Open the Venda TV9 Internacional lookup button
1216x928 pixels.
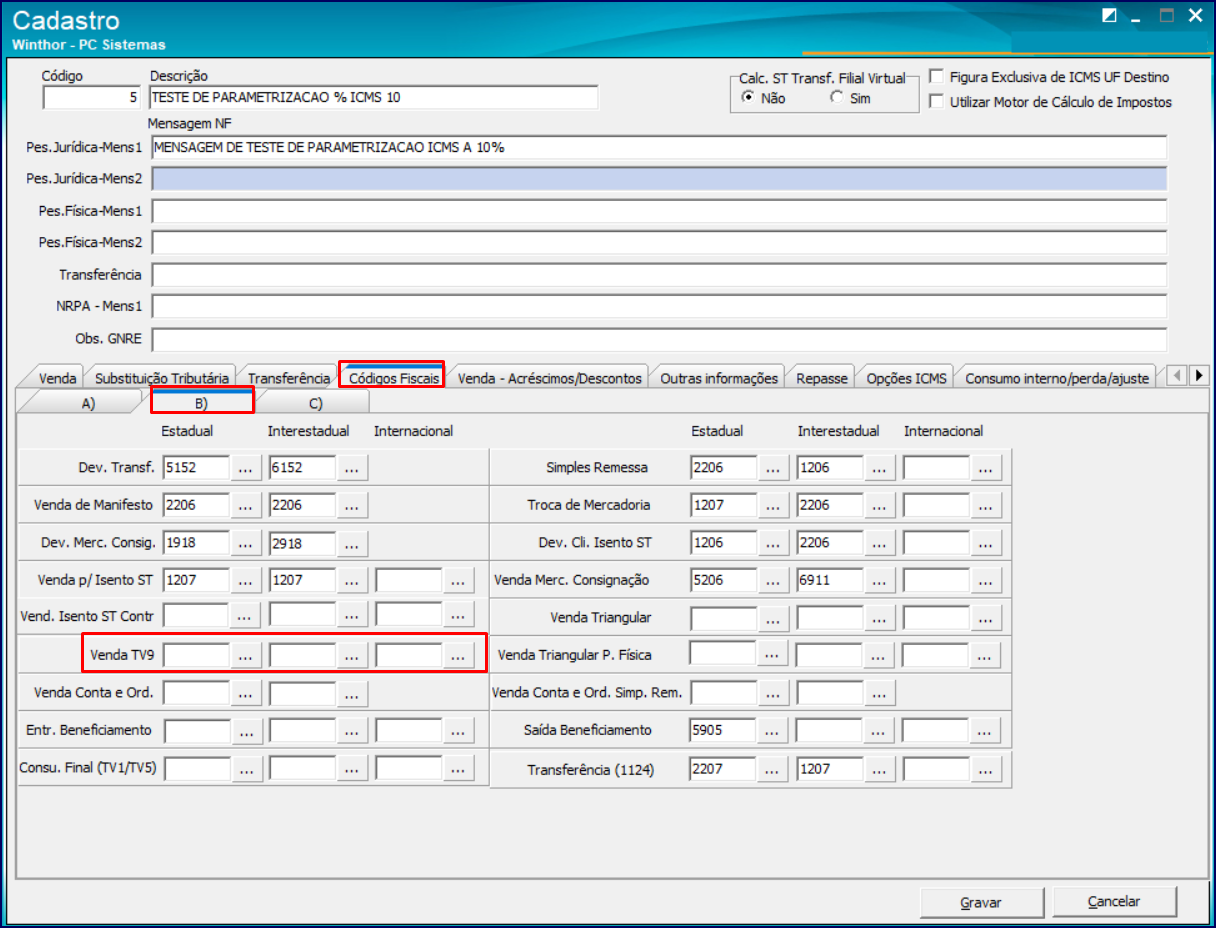coord(457,655)
